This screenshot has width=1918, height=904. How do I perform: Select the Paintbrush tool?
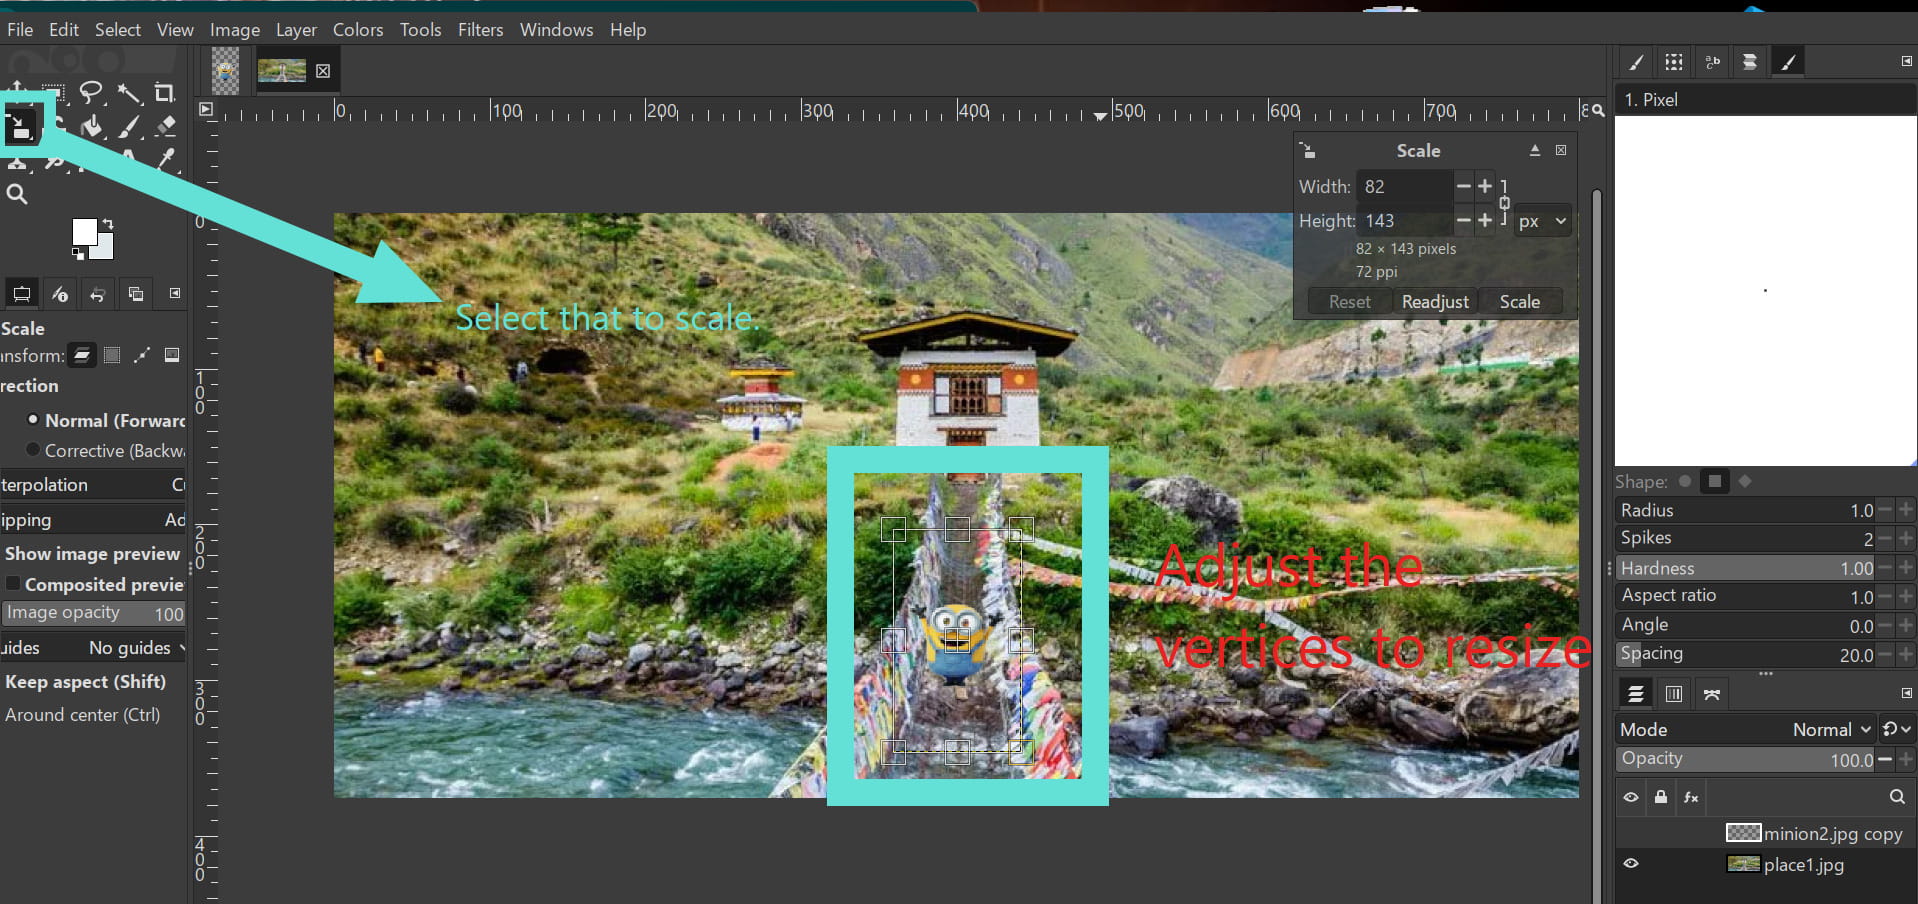pyautogui.click(x=129, y=127)
